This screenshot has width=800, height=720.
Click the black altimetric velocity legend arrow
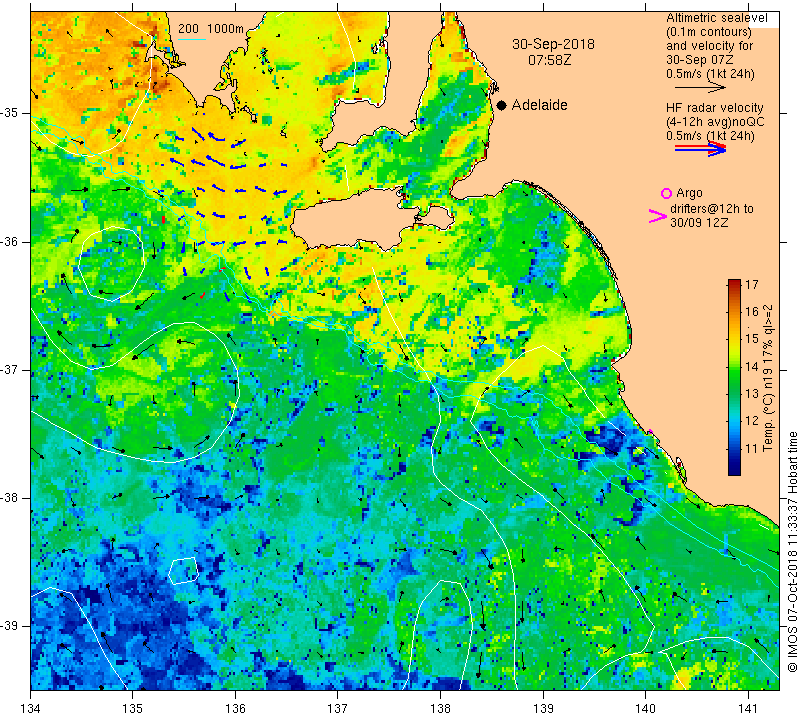pos(700,88)
